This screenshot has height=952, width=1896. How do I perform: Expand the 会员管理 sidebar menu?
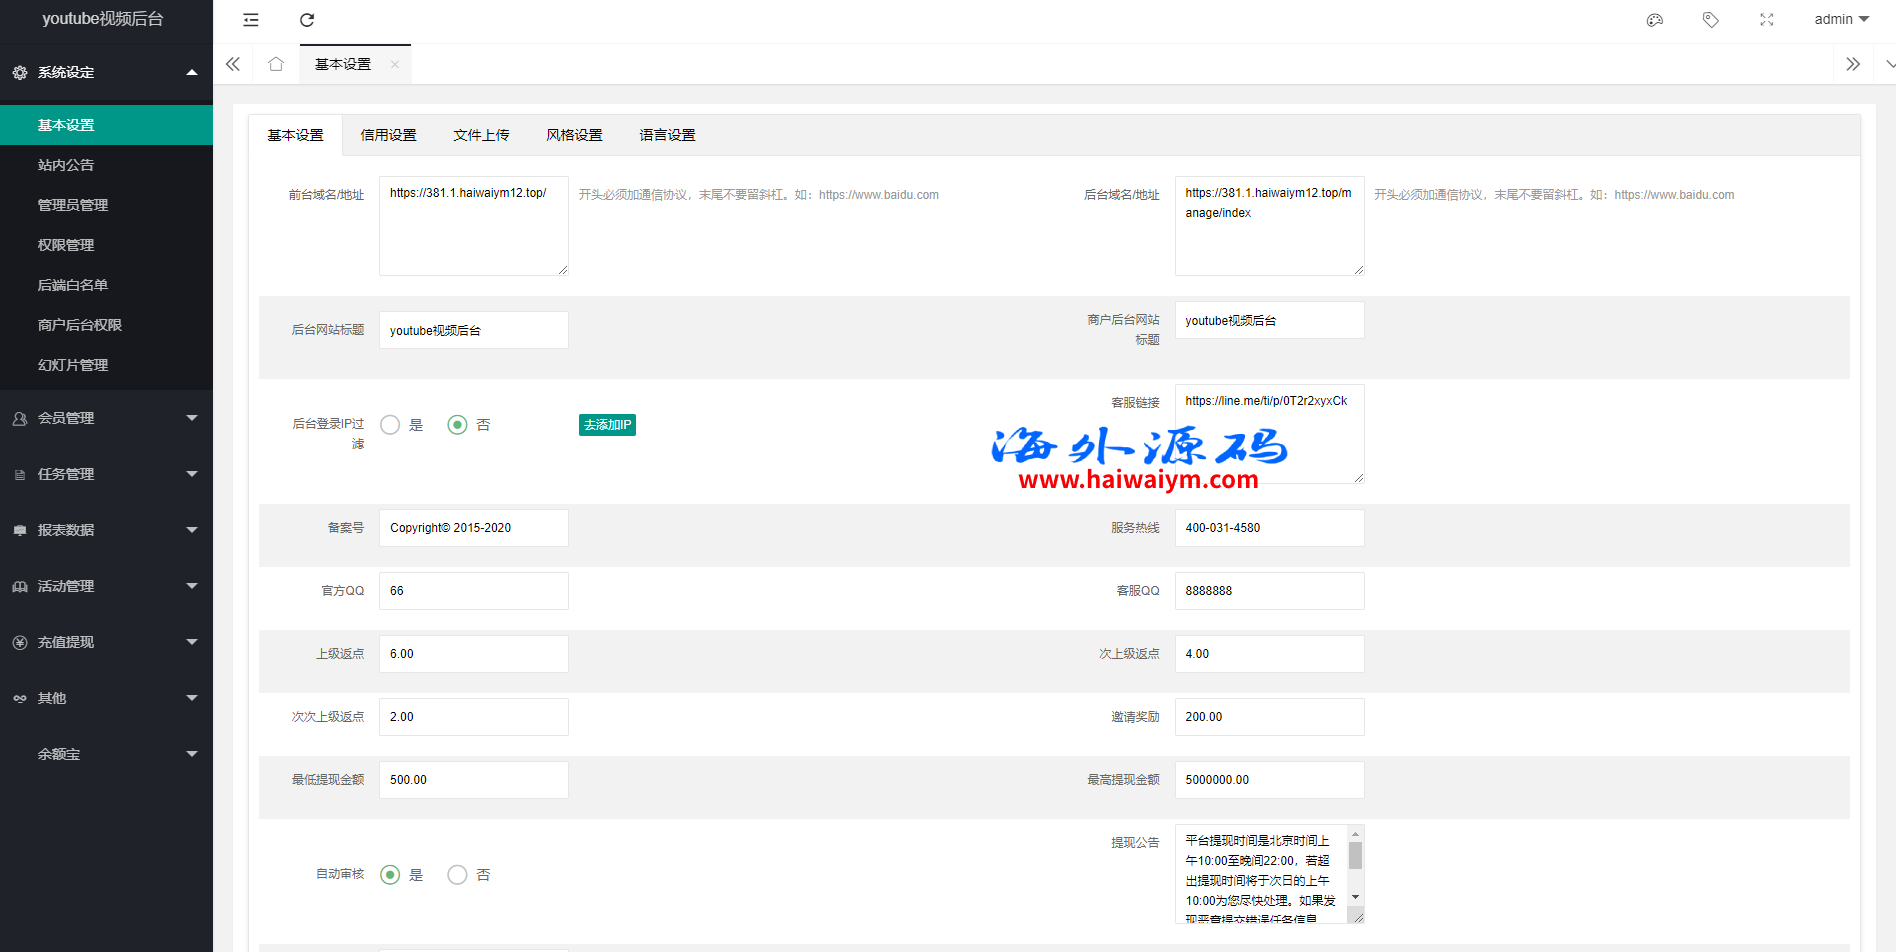click(x=106, y=418)
